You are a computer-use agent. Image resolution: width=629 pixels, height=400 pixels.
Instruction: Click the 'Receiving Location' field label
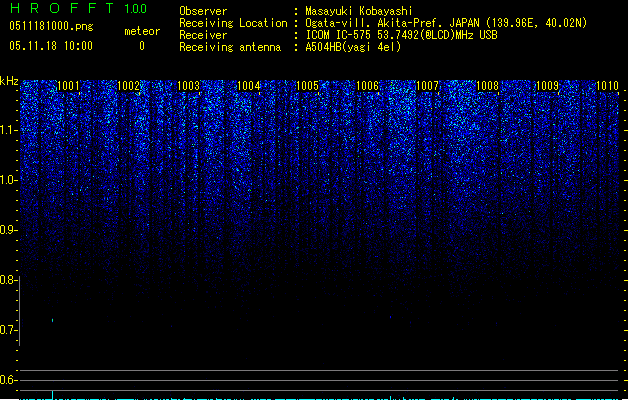coord(233,23)
